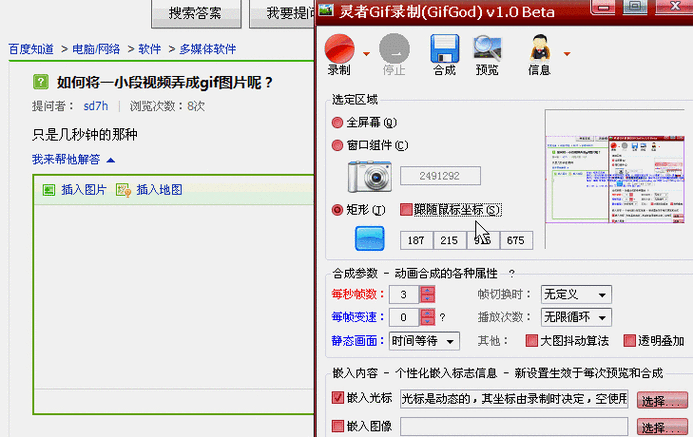Click the 每秒帧数 value field
The image size is (693, 437).
[x=404, y=295]
